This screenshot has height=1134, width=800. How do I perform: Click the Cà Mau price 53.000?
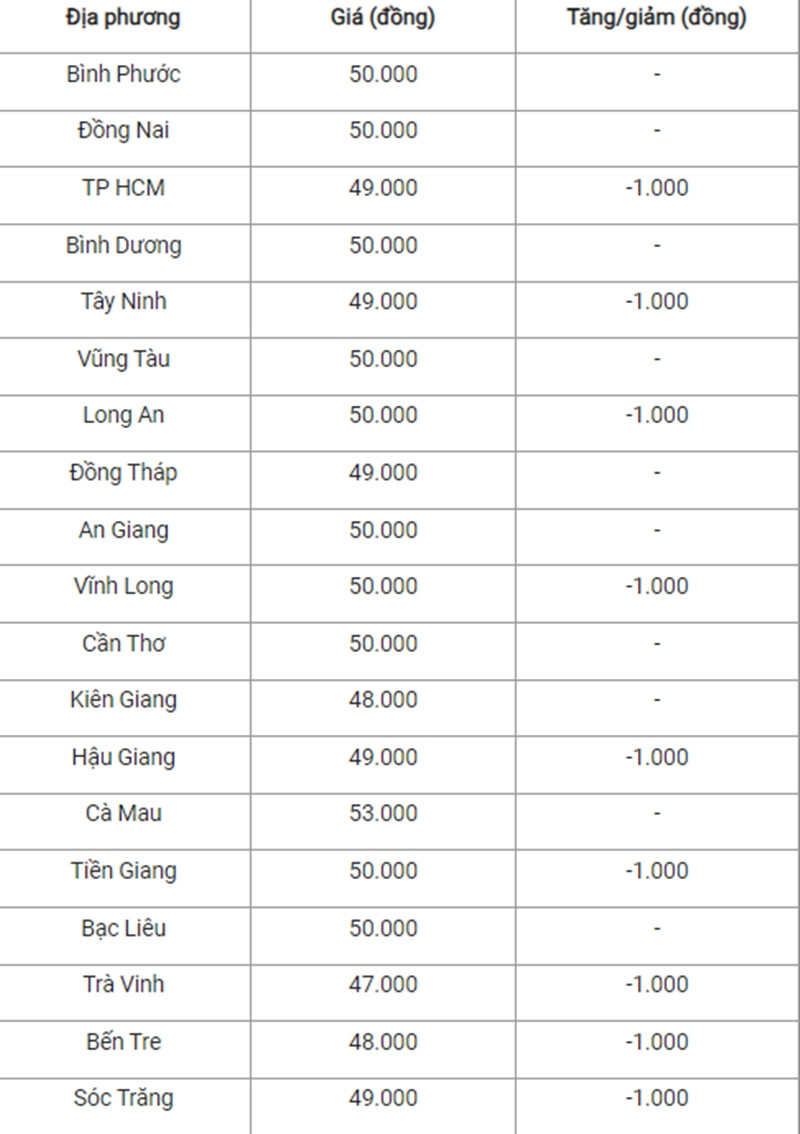[x=383, y=813]
